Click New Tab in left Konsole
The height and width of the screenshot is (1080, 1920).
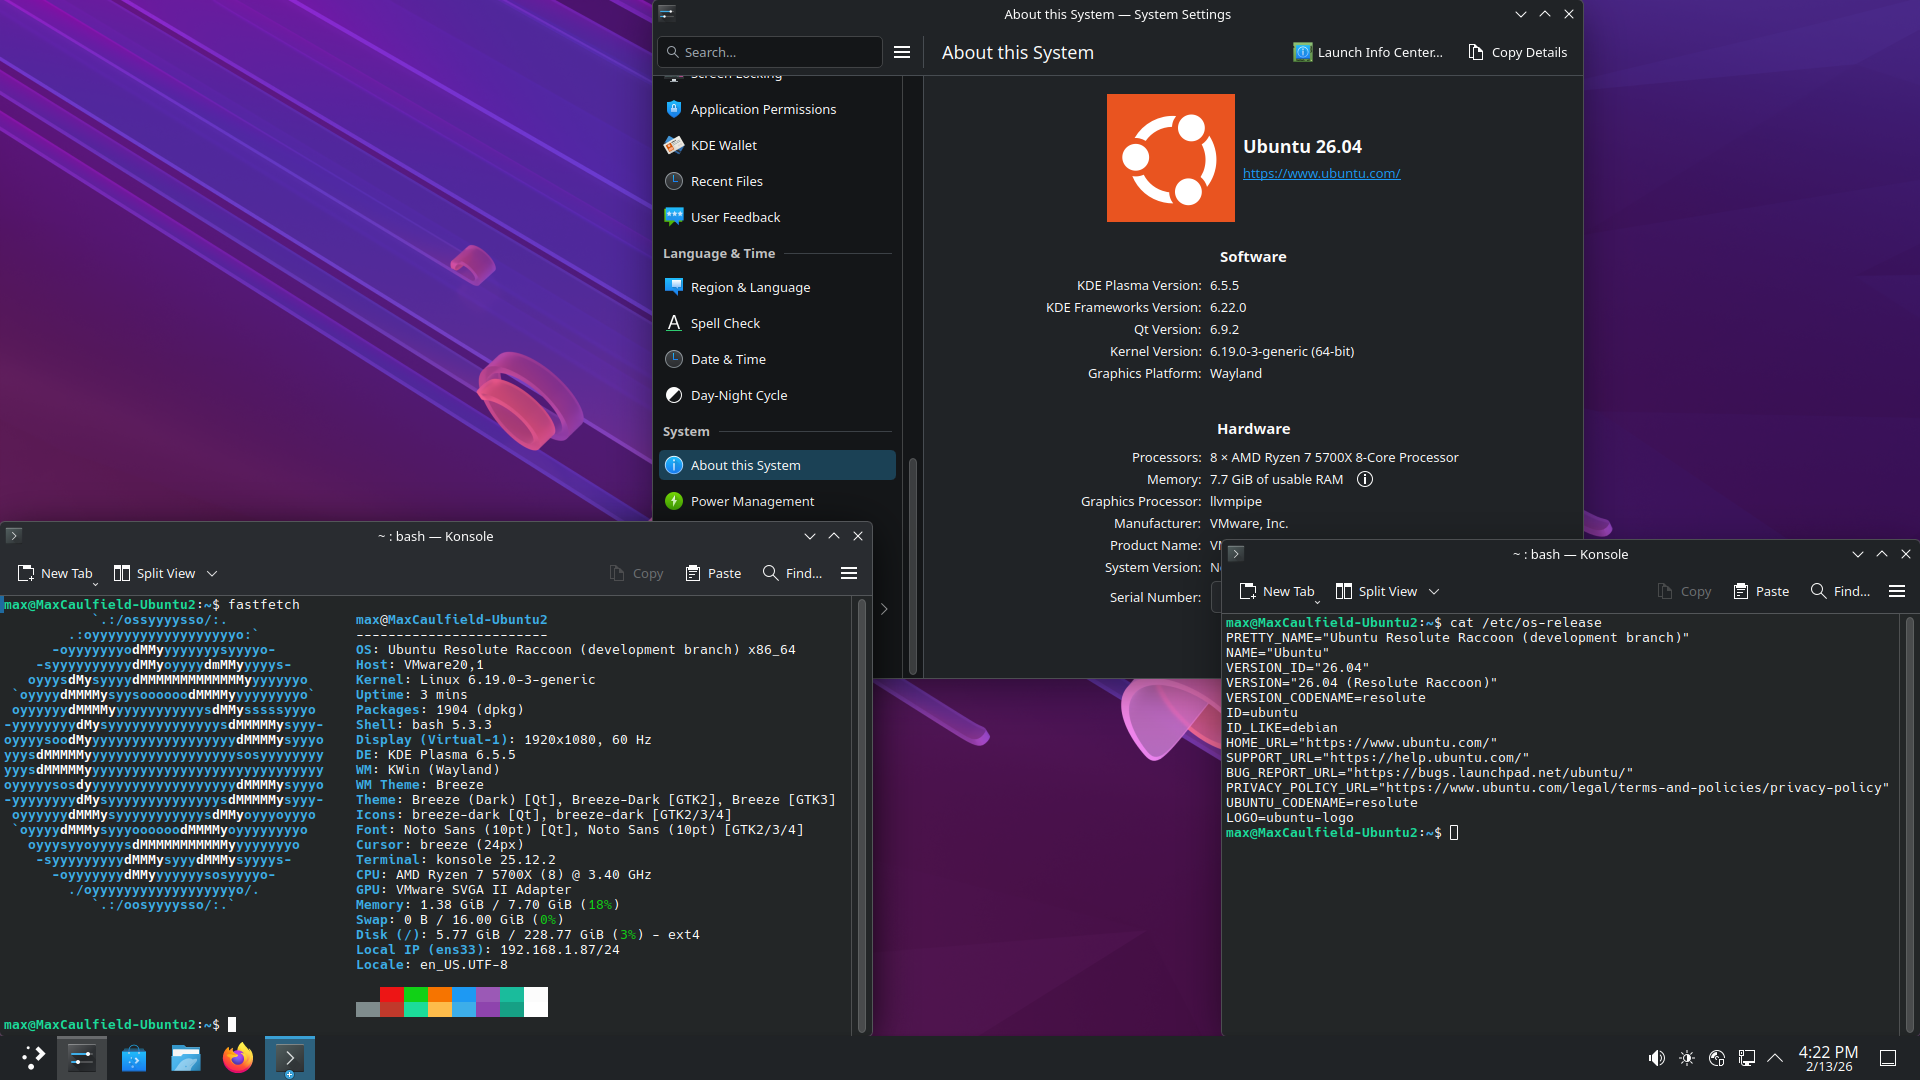point(56,573)
